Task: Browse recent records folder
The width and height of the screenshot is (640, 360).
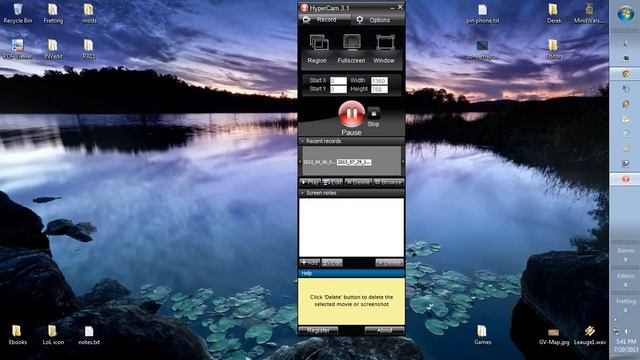Action: click(388, 182)
